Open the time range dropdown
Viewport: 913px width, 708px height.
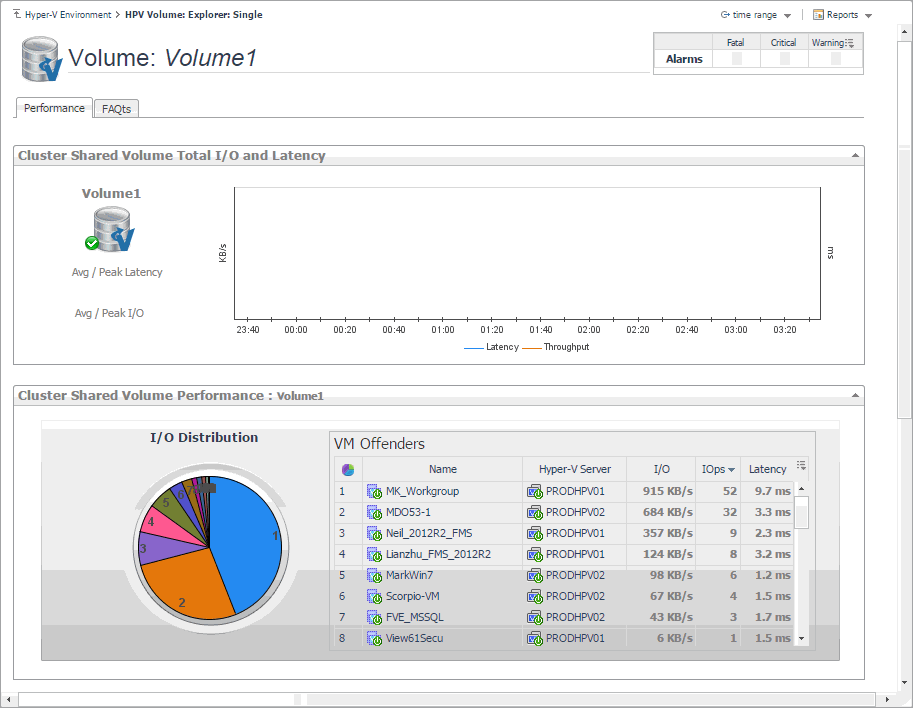(756, 15)
